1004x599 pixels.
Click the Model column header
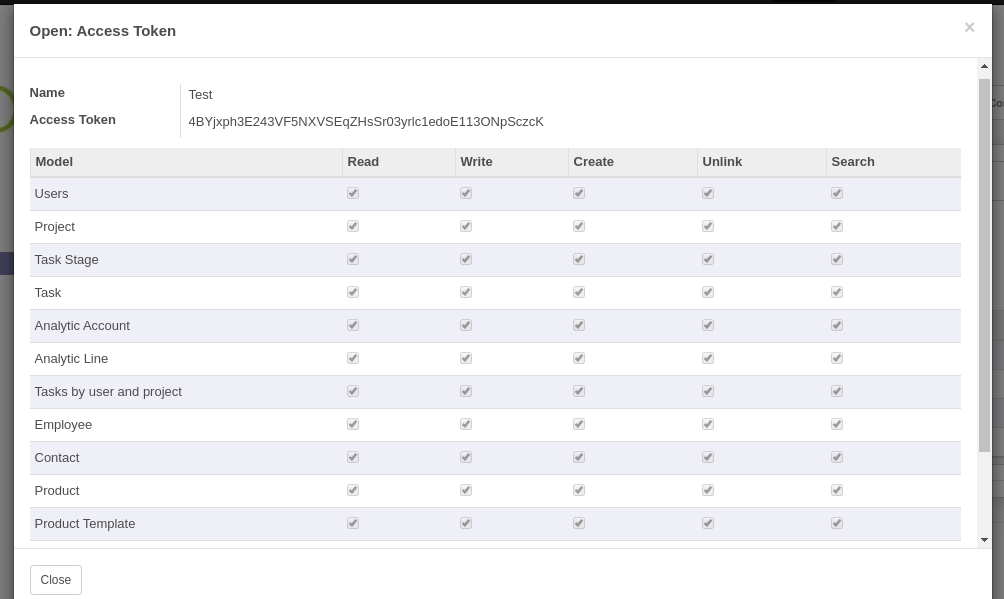[53, 161]
